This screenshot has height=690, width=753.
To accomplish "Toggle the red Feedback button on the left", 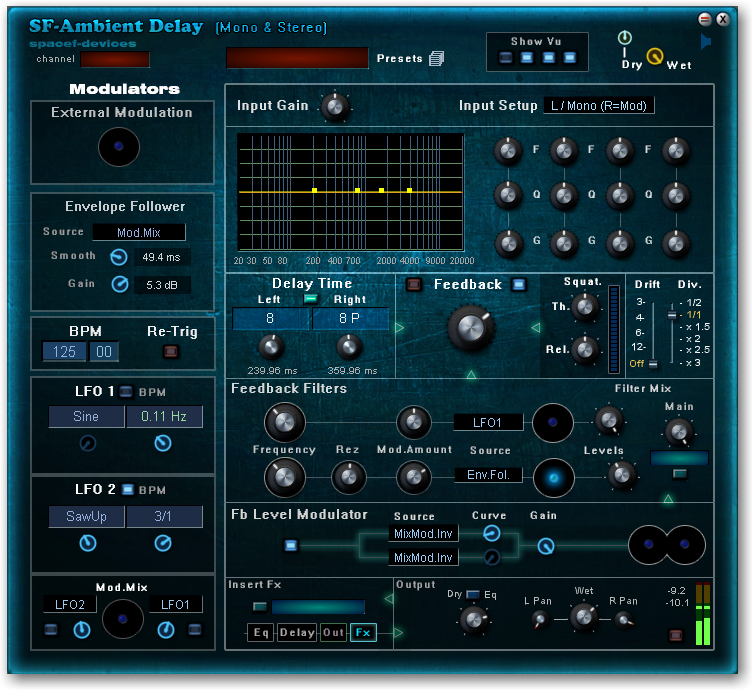I will (413, 284).
